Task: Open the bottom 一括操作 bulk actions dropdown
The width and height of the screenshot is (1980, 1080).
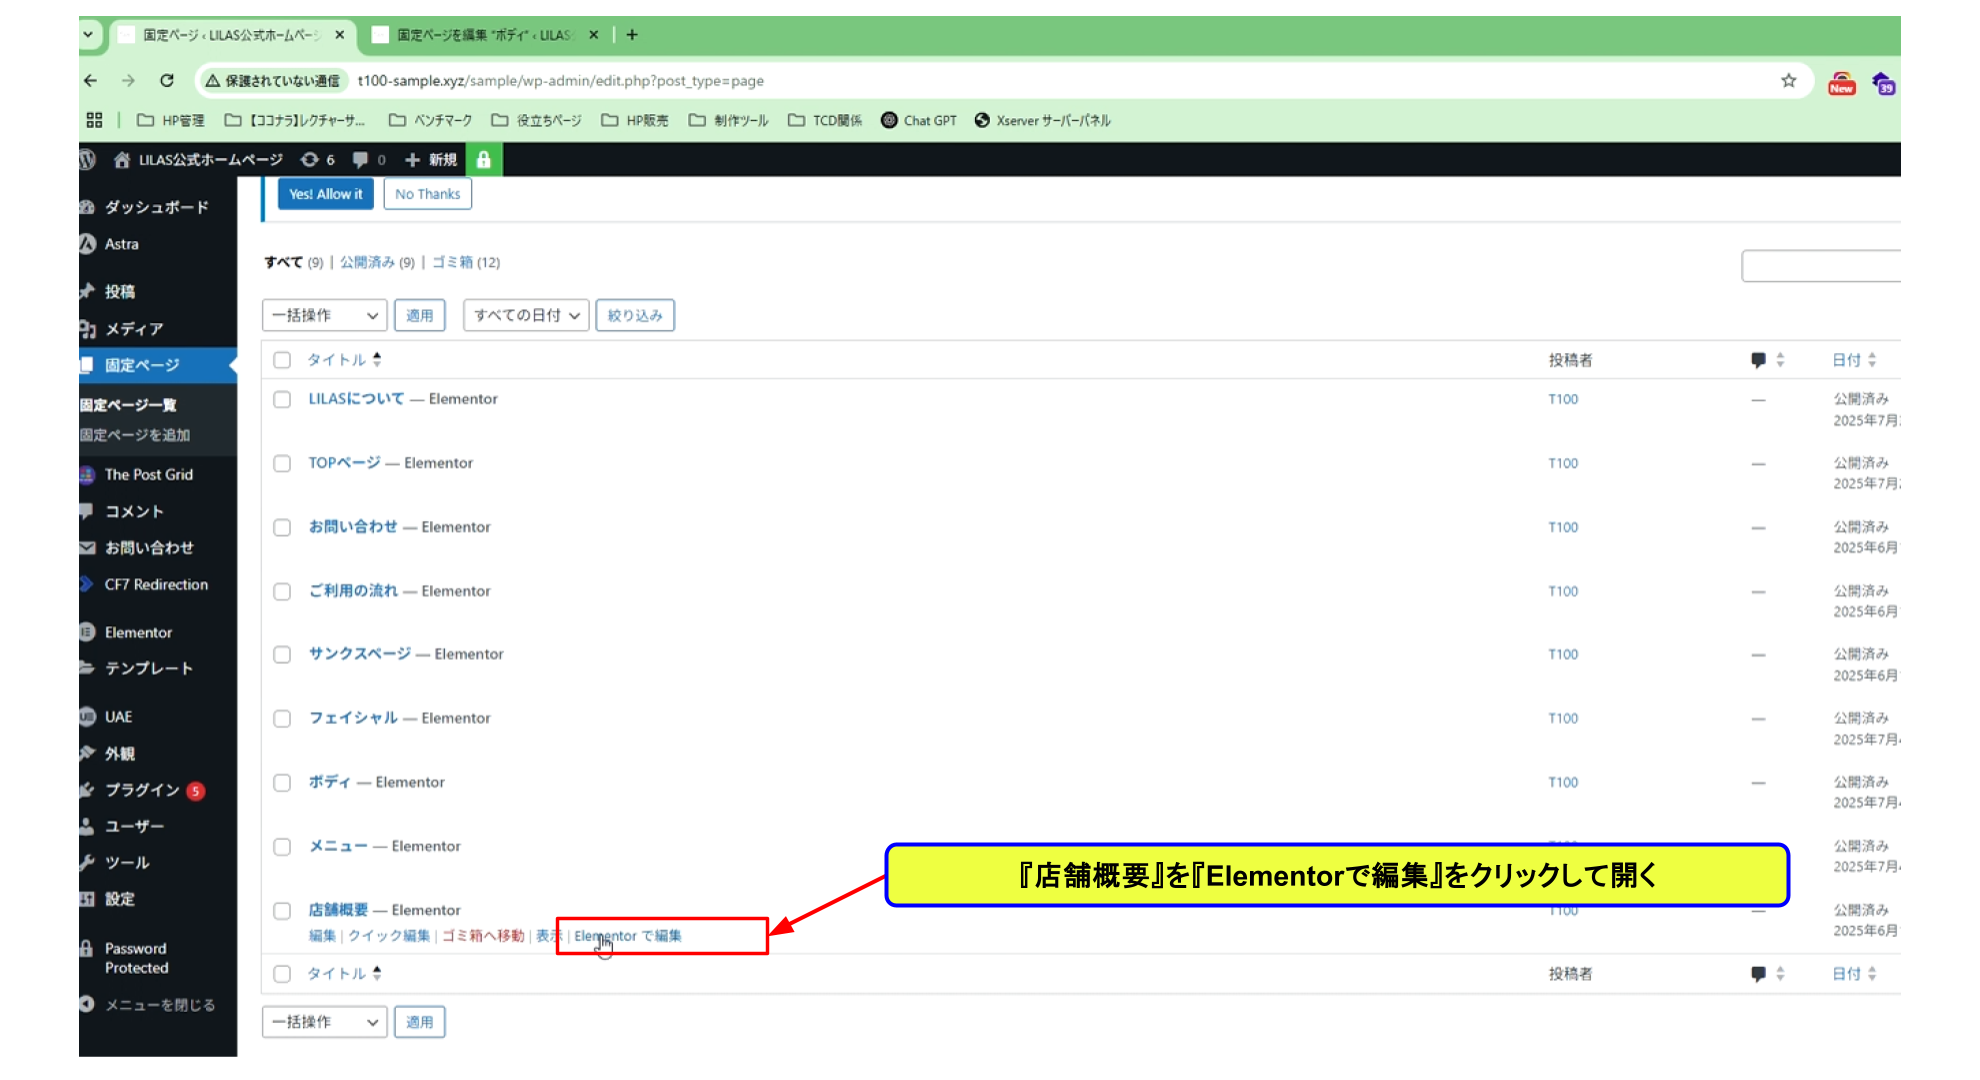Action: point(325,1022)
